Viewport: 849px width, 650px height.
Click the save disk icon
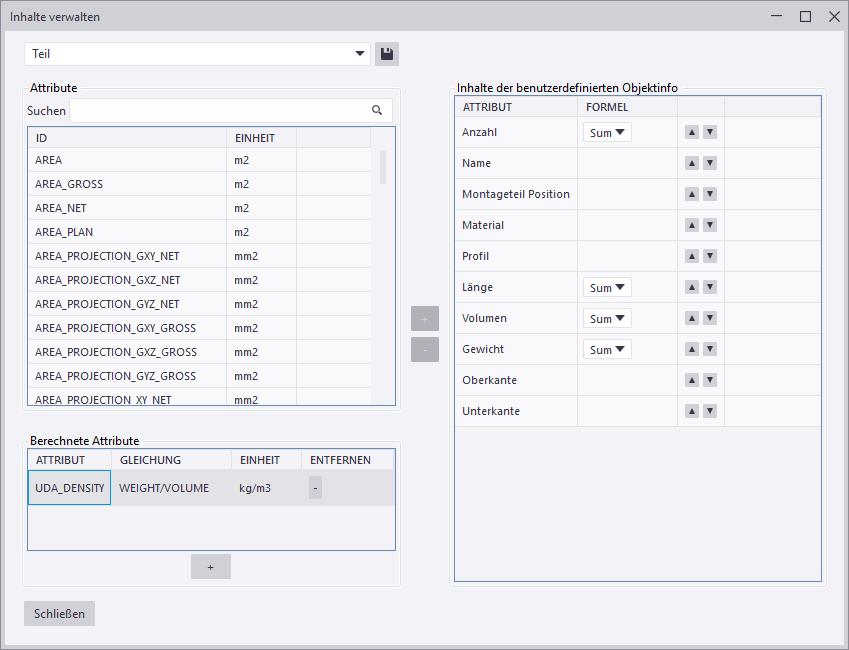387,54
